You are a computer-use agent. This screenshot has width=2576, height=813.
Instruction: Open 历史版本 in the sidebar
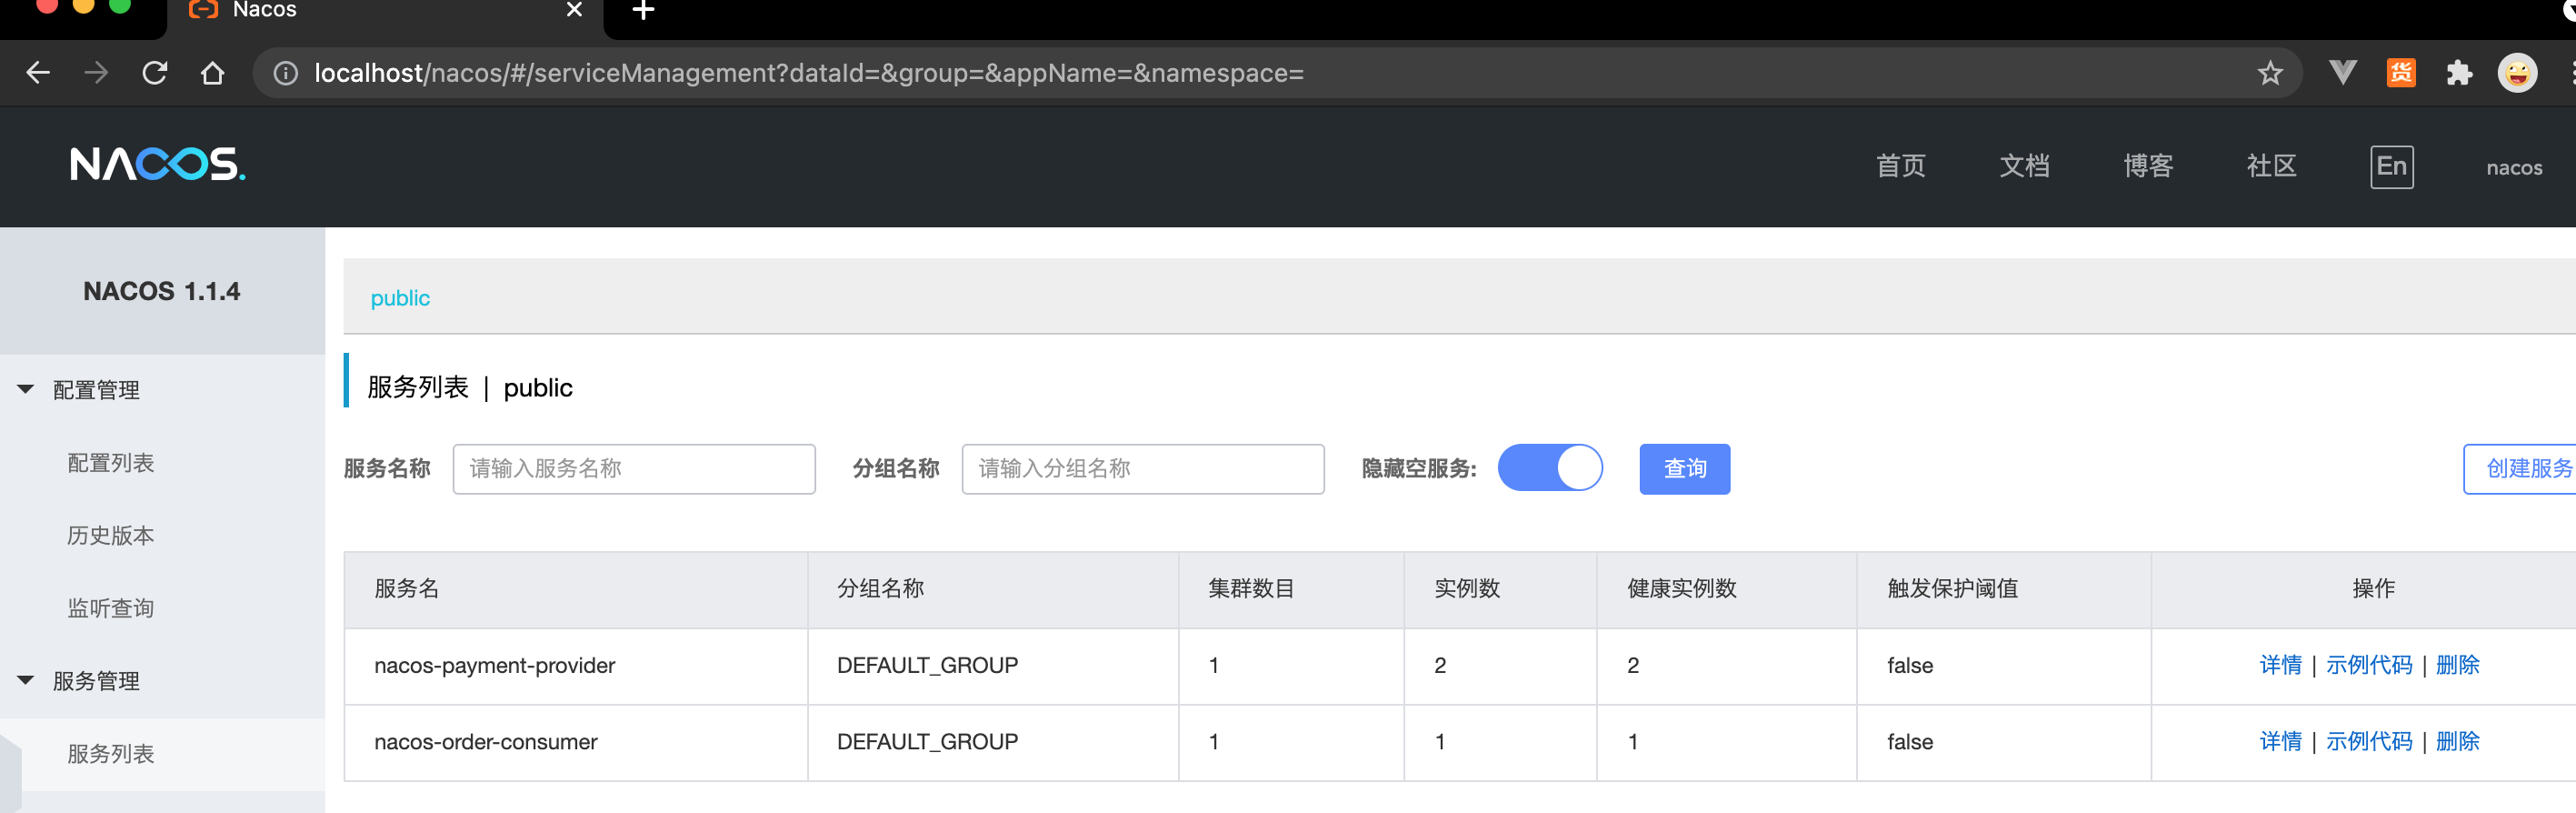tap(110, 536)
